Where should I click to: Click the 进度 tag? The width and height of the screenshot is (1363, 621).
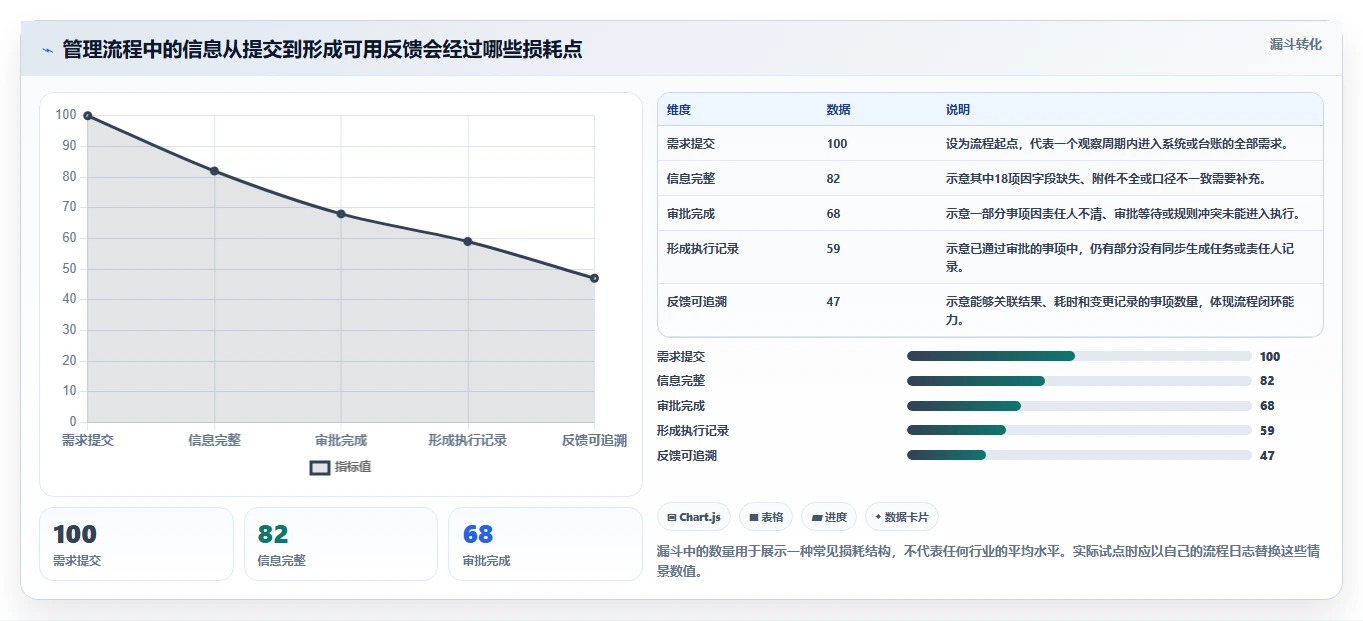[x=829, y=517]
